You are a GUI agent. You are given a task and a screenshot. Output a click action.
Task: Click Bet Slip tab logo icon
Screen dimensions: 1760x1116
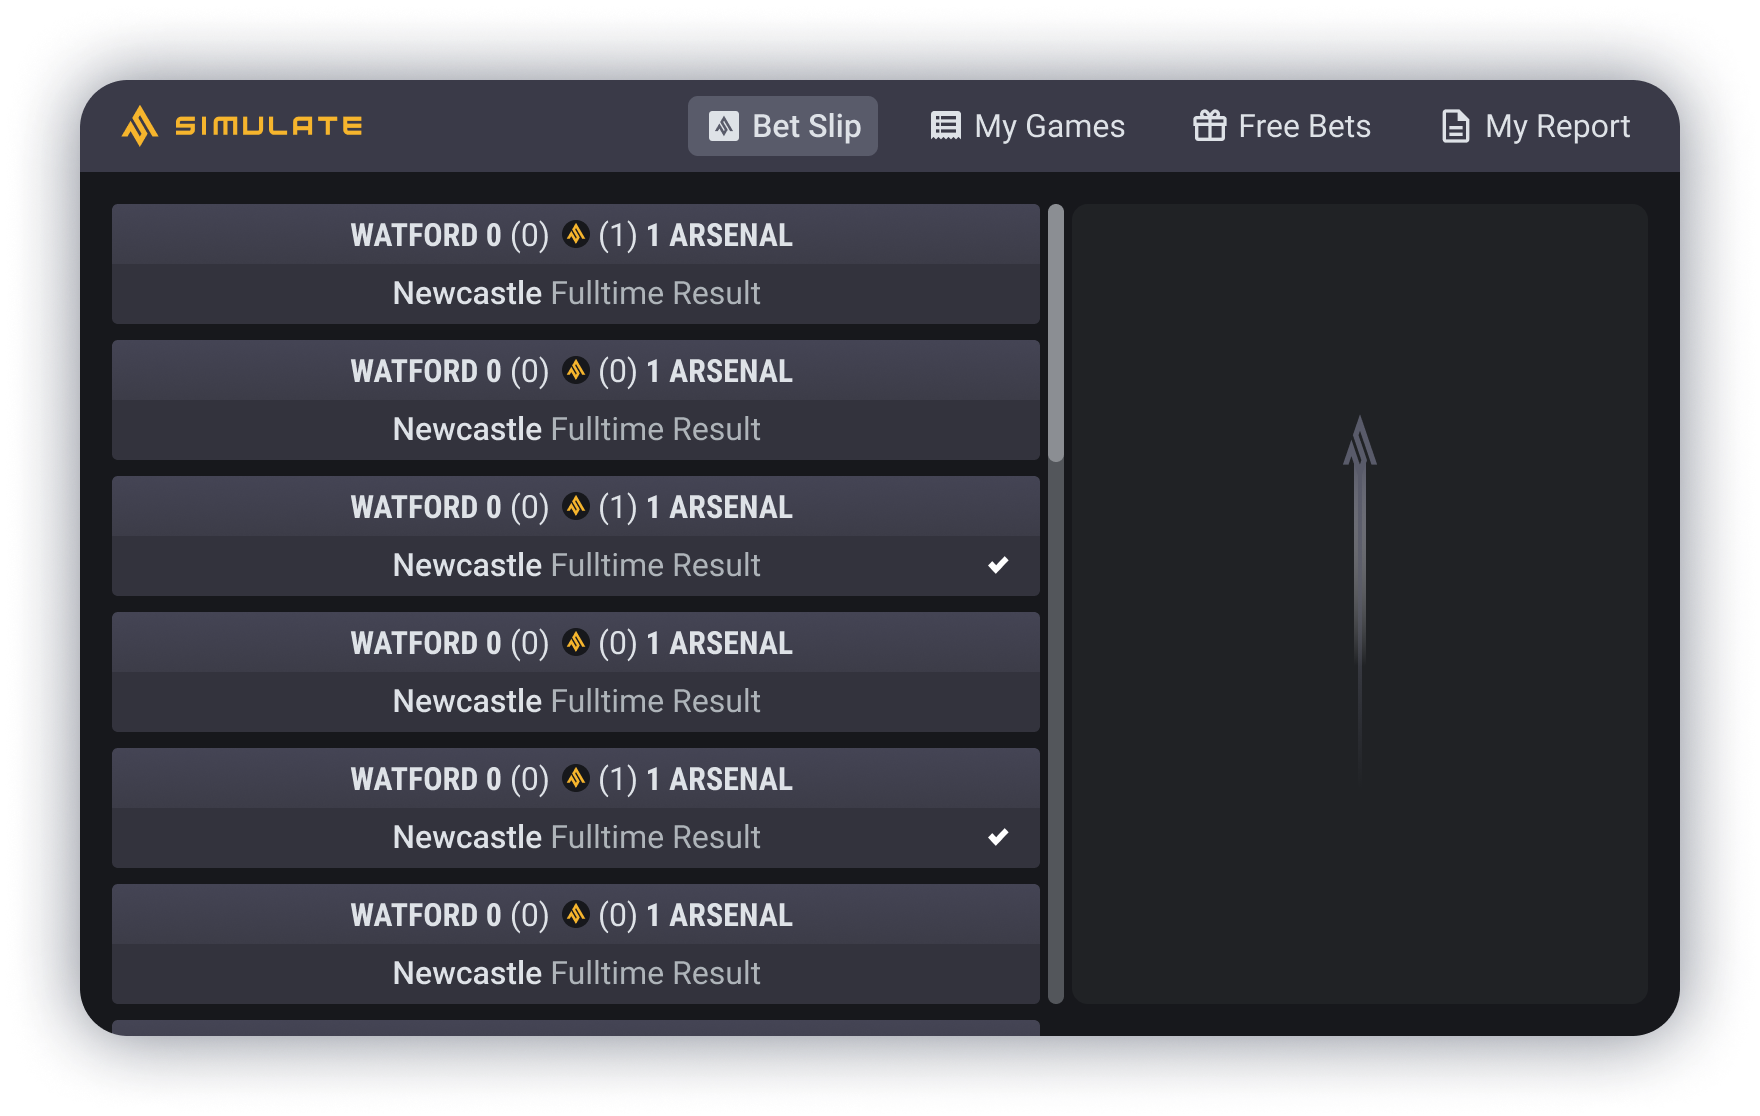click(x=724, y=126)
